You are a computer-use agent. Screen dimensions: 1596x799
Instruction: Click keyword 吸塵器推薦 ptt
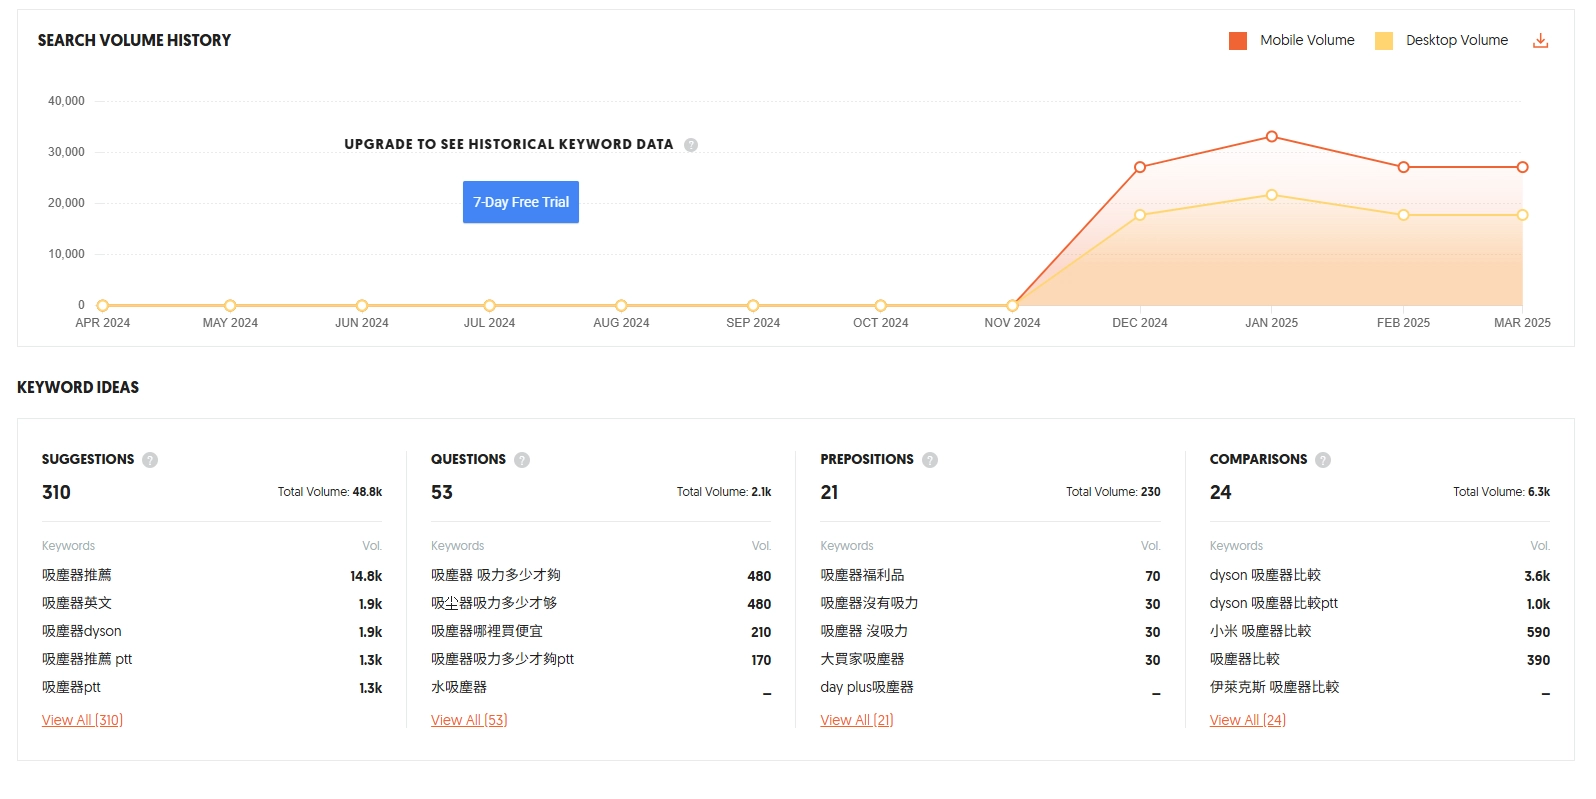pyautogui.click(x=87, y=659)
